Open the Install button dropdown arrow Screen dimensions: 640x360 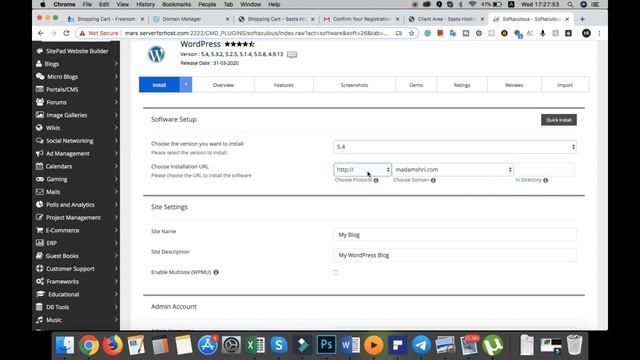click(x=186, y=85)
